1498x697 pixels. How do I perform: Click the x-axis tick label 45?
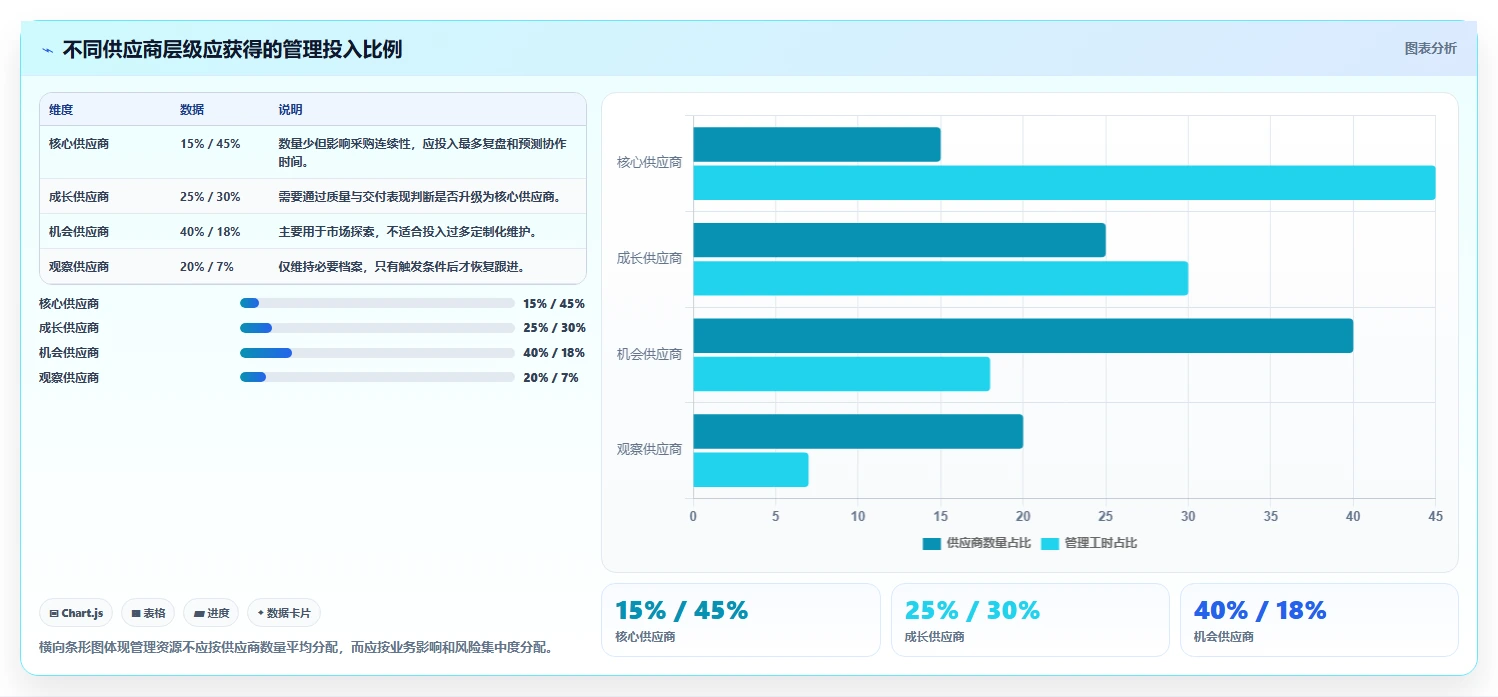tap(1435, 517)
